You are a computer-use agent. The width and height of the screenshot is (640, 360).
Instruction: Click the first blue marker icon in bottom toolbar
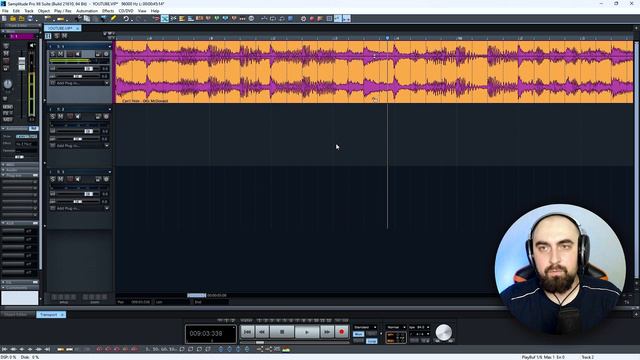(221, 349)
